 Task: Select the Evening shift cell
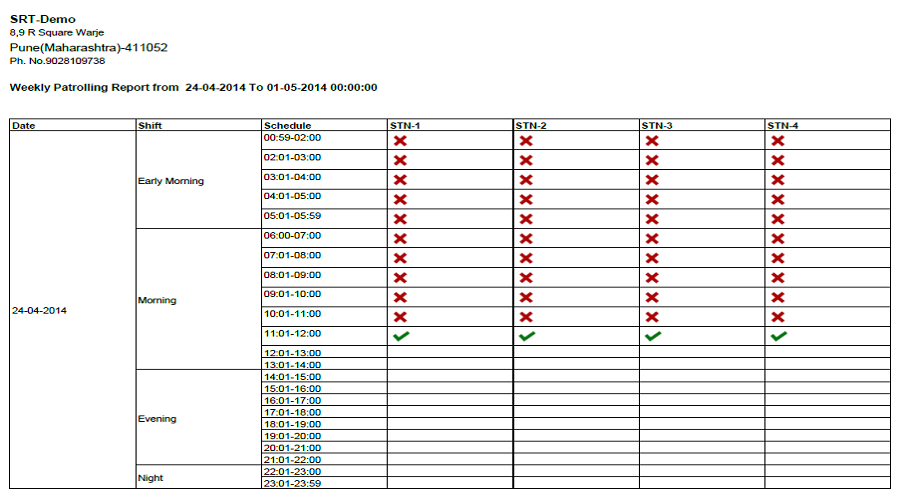coord(157,419)
